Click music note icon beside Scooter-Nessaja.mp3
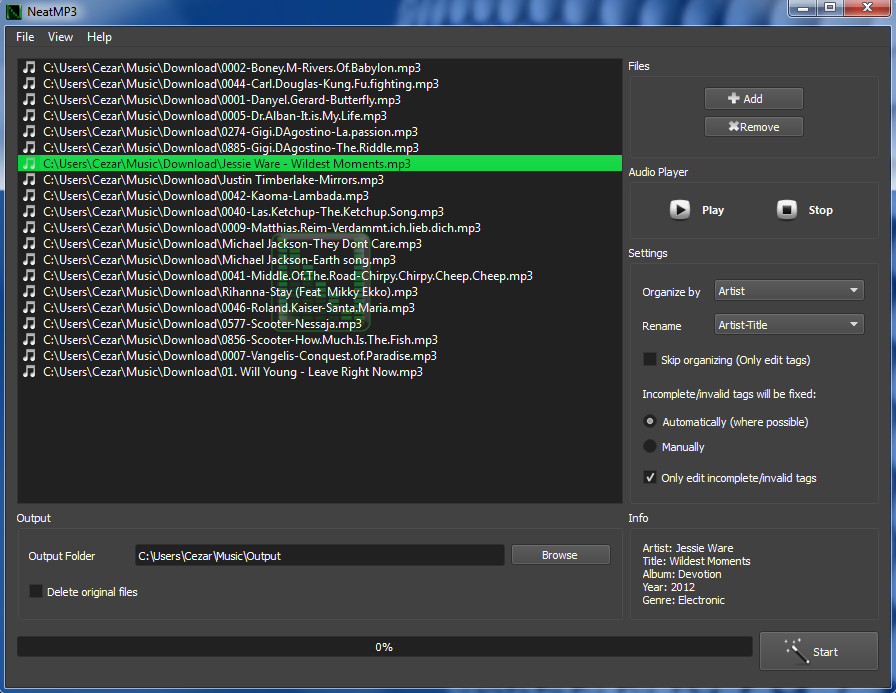This screenshot has width=896, height=693. click(x=29, y=323)
